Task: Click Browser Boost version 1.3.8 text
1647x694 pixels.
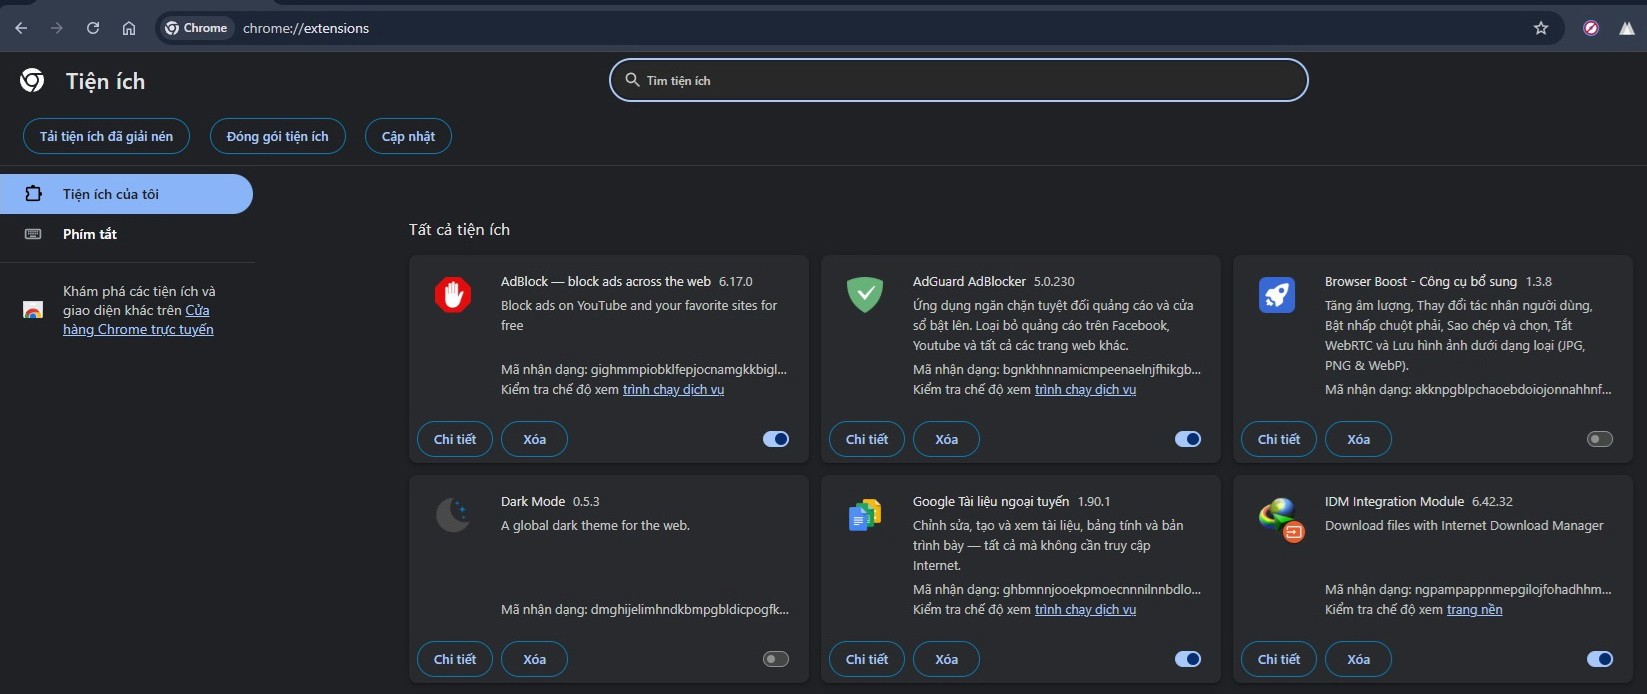Action: click(1538, 281)
